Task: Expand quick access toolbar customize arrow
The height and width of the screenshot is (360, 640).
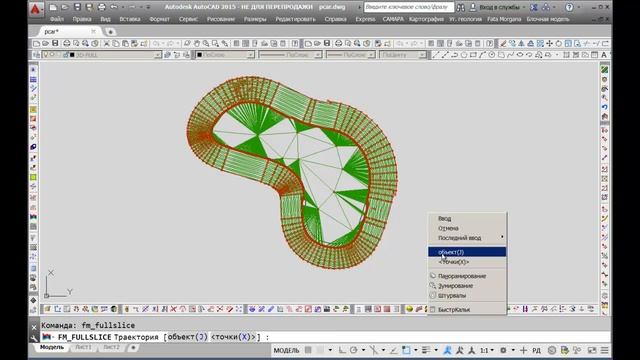Action: tap(148, 7)
